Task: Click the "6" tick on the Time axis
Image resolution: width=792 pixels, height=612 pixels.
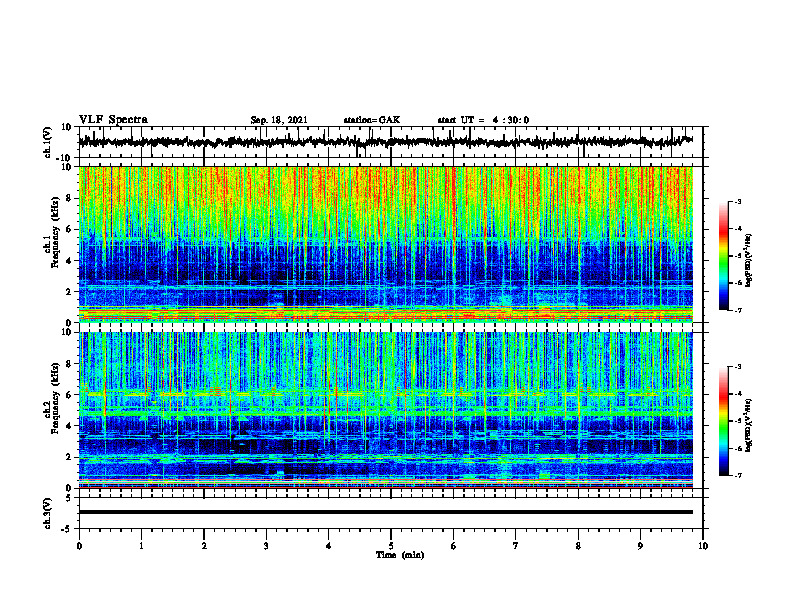Action: point(454,546)
